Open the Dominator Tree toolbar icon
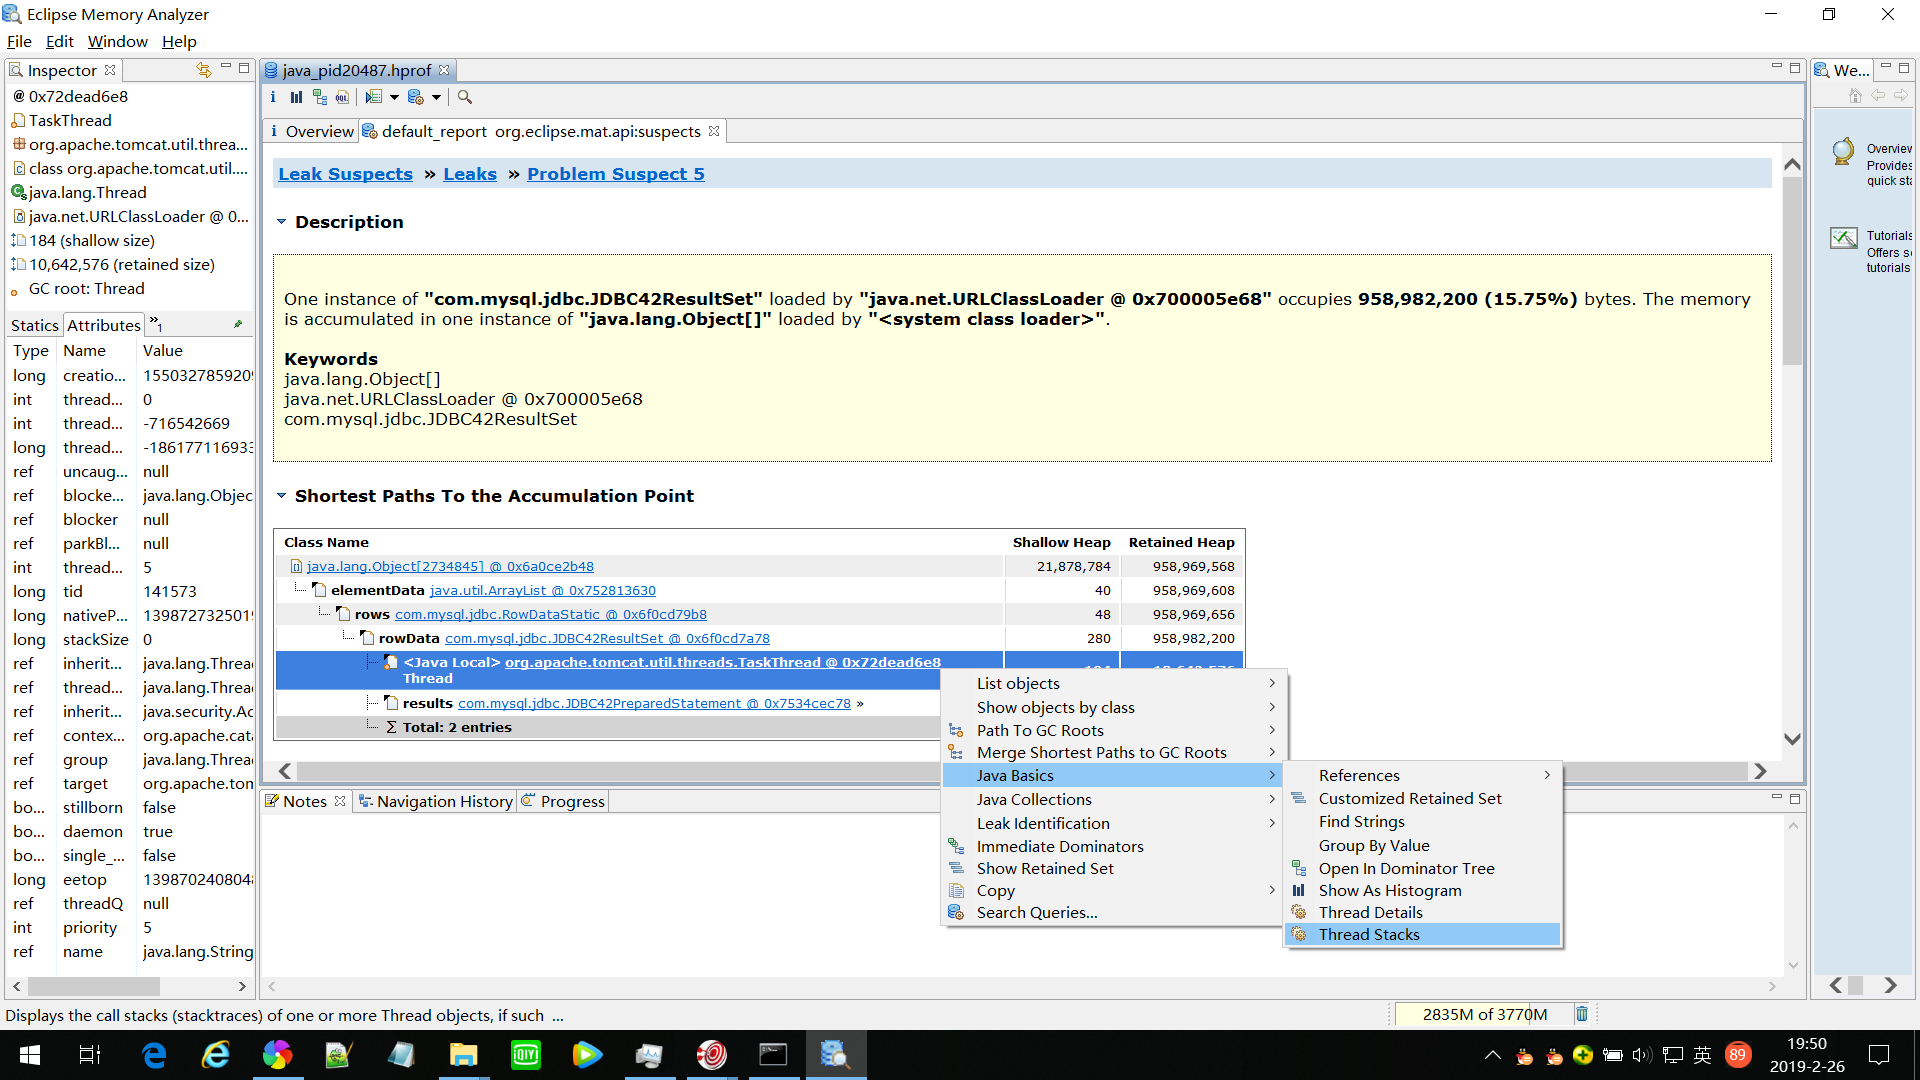1920x1080 pixels. (x=320, y=97)
